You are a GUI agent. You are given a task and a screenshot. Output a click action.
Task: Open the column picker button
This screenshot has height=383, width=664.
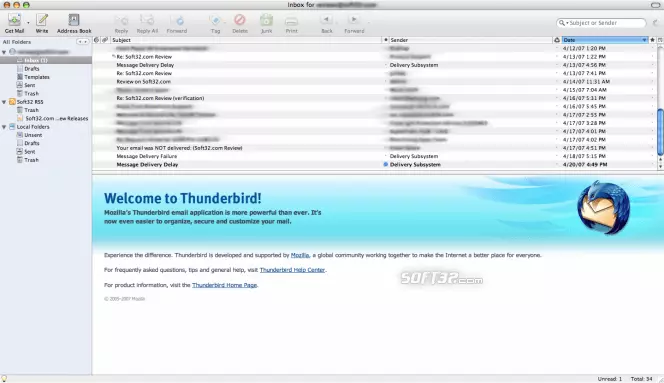click(x=660, y=40)
